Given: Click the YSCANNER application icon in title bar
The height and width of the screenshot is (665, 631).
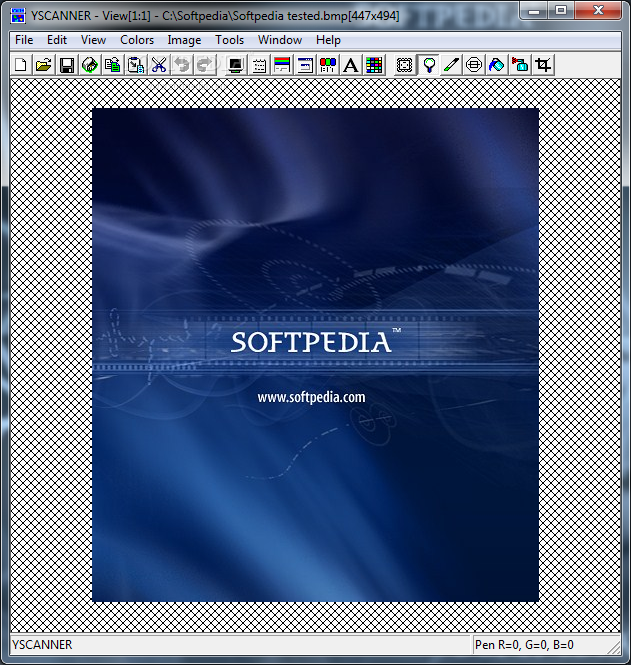Looking at the screenshot, I should pos(18,16).
